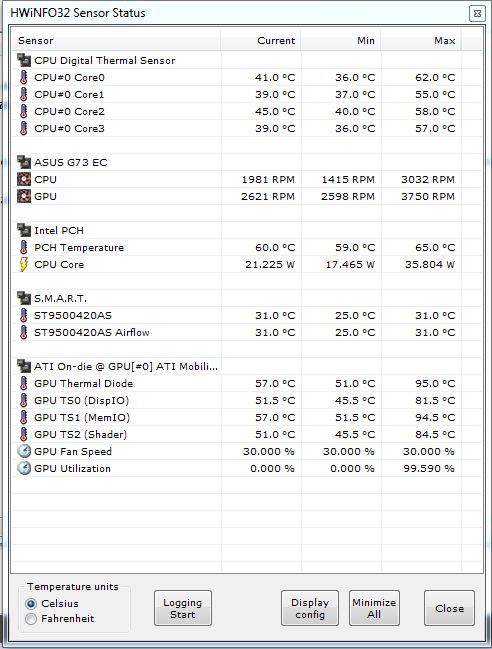This screenshot has height=649, width=492.
Task: Click the Minimize All button
Action: pos(374,608)
